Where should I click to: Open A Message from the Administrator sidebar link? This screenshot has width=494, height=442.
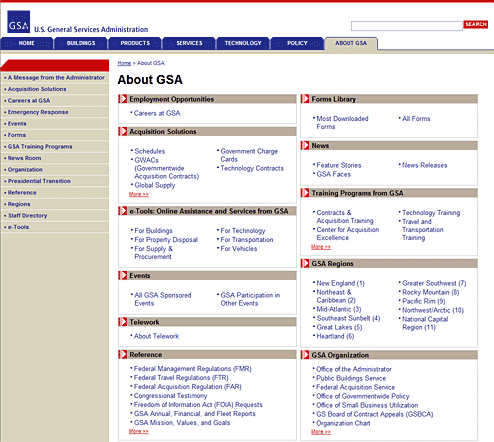[x=56, y=77]
